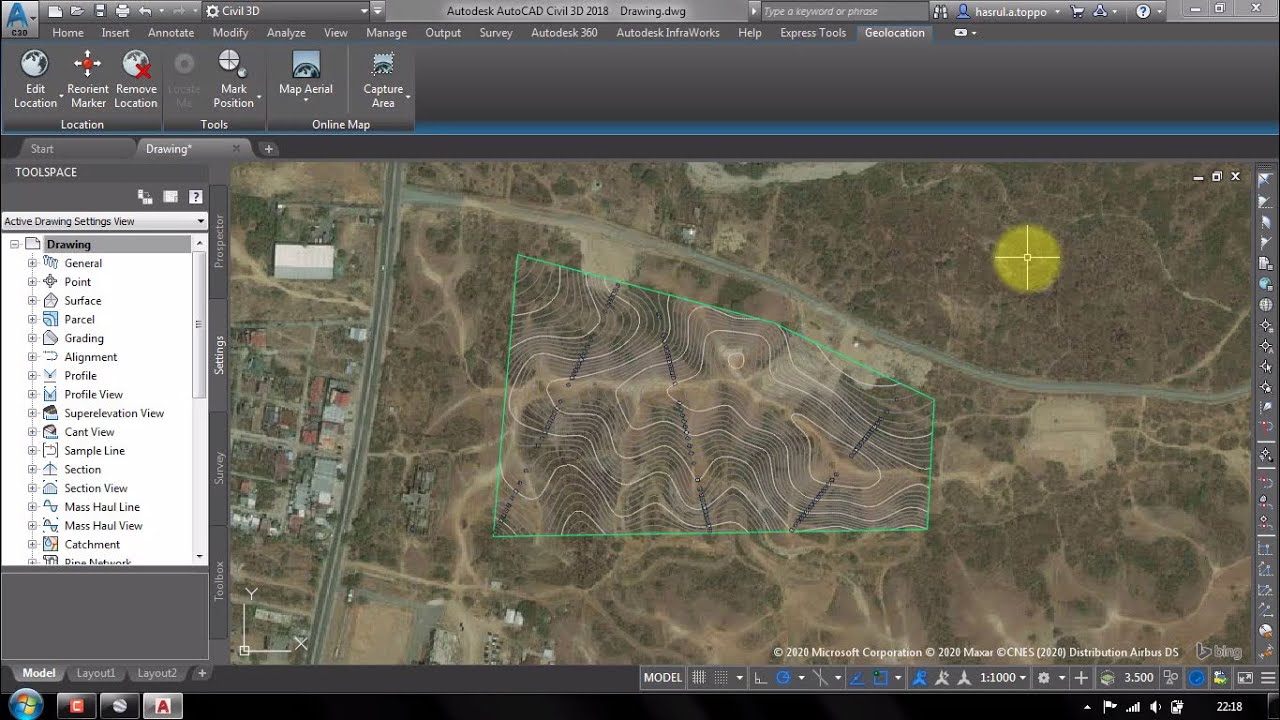The height and width of the screenshot is (720, 1280).
Task: Expand the Pipe Network tree node
Action: click(32, 562)
